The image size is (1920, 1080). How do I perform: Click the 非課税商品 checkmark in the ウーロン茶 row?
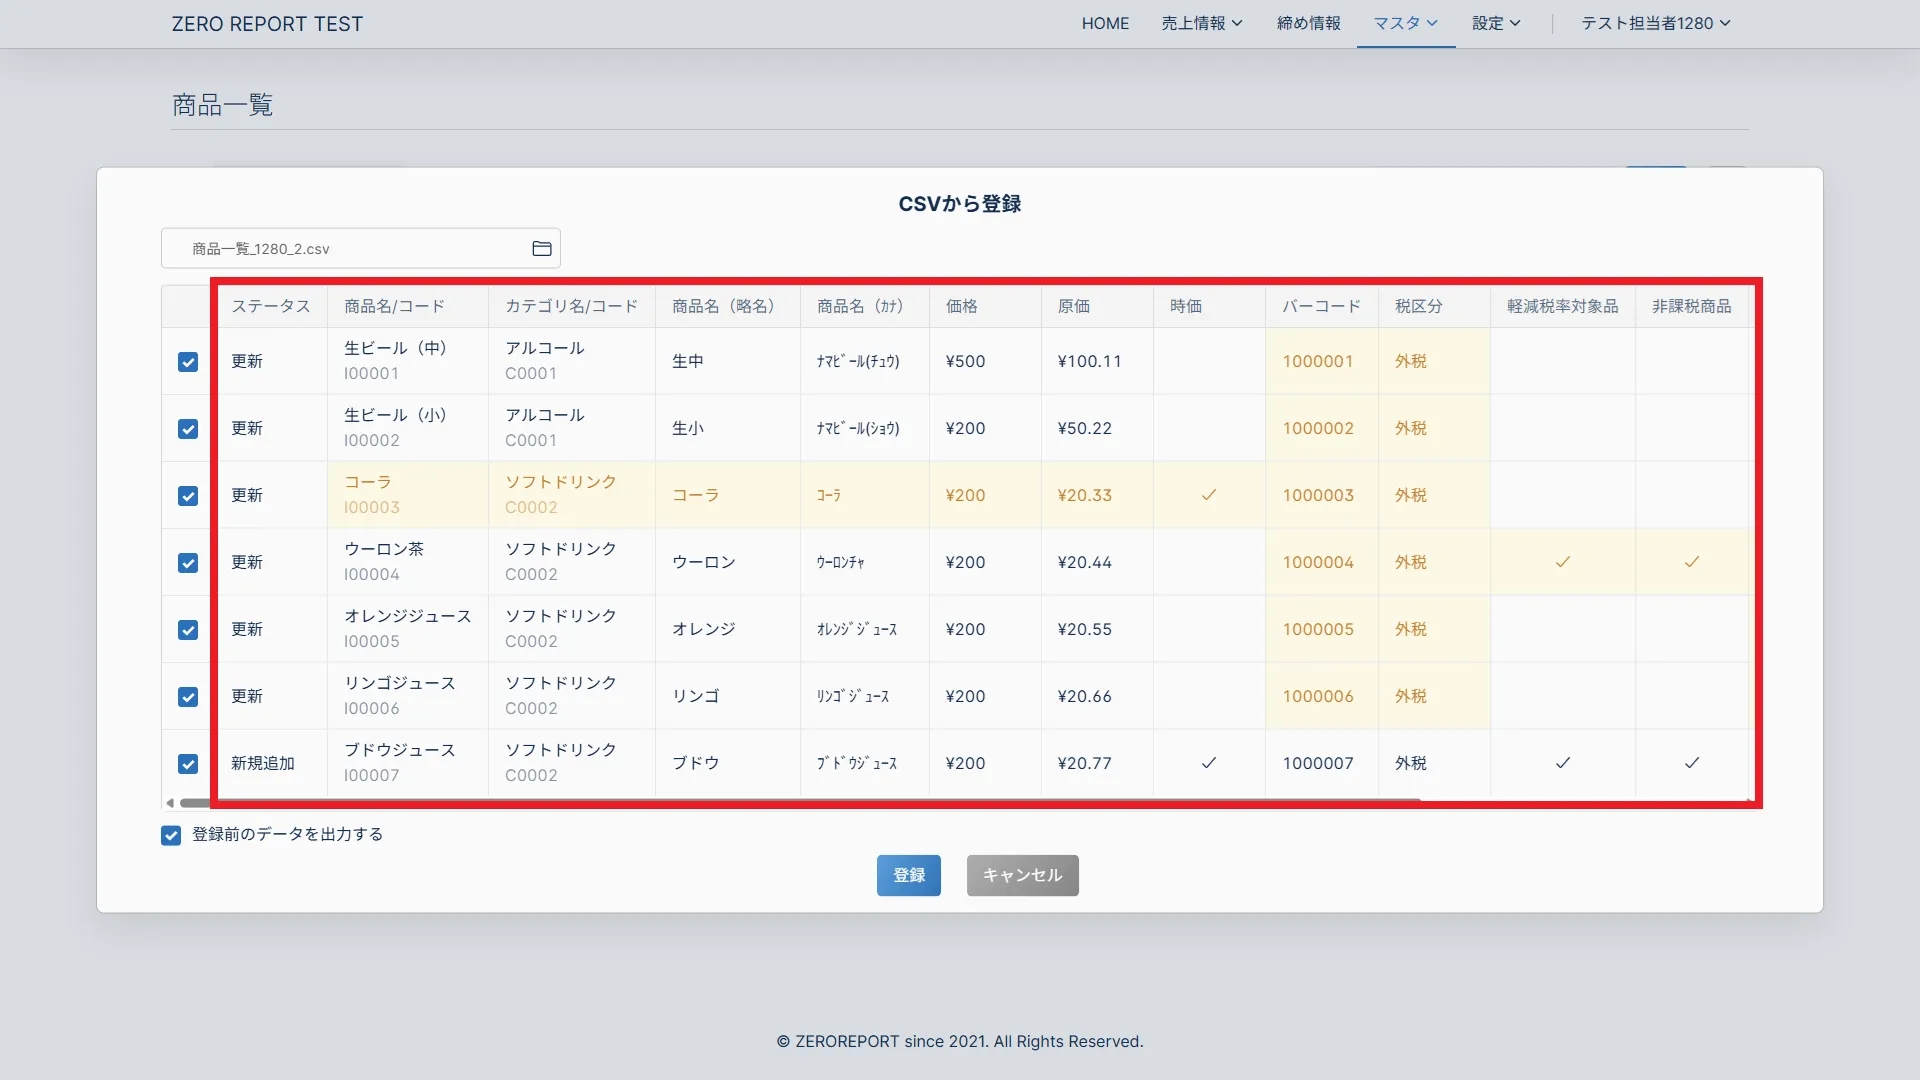pyautogui.click(x=1691, y=562)
